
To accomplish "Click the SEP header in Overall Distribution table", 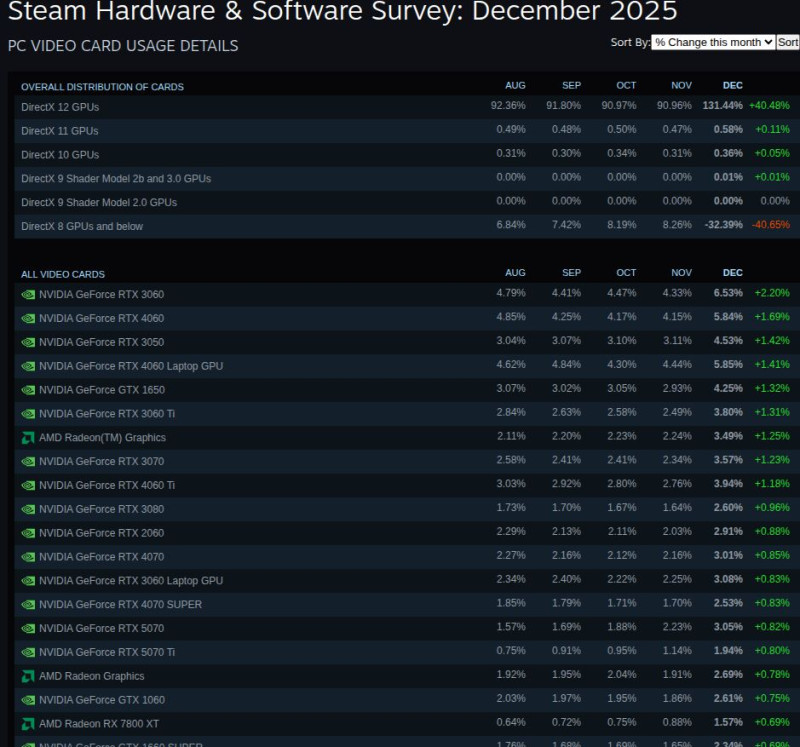I will [571, 86].
